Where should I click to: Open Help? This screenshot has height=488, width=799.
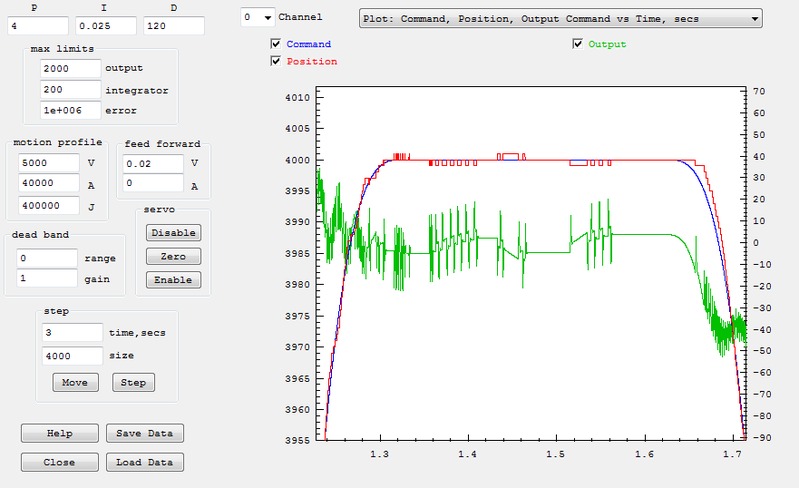click(60, 433)
